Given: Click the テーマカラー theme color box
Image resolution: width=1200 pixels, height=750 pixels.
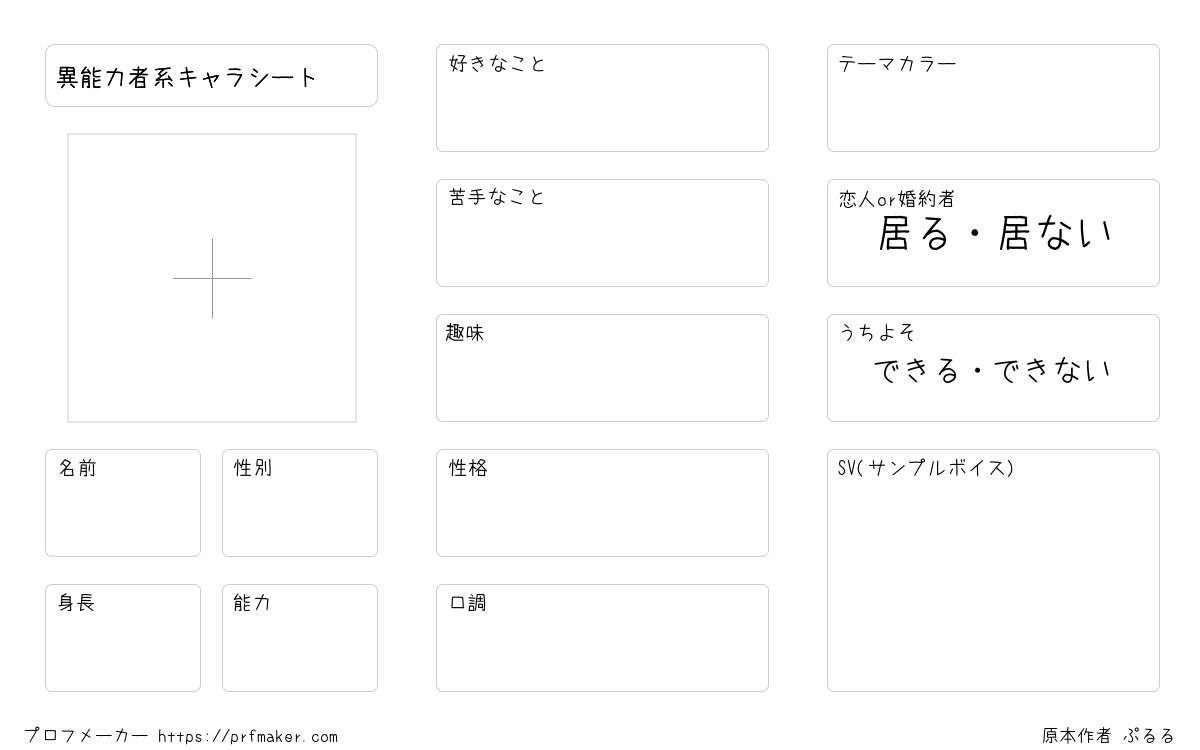Looking at the screenshot, I should pyautogui.click(x=993, y=98).
